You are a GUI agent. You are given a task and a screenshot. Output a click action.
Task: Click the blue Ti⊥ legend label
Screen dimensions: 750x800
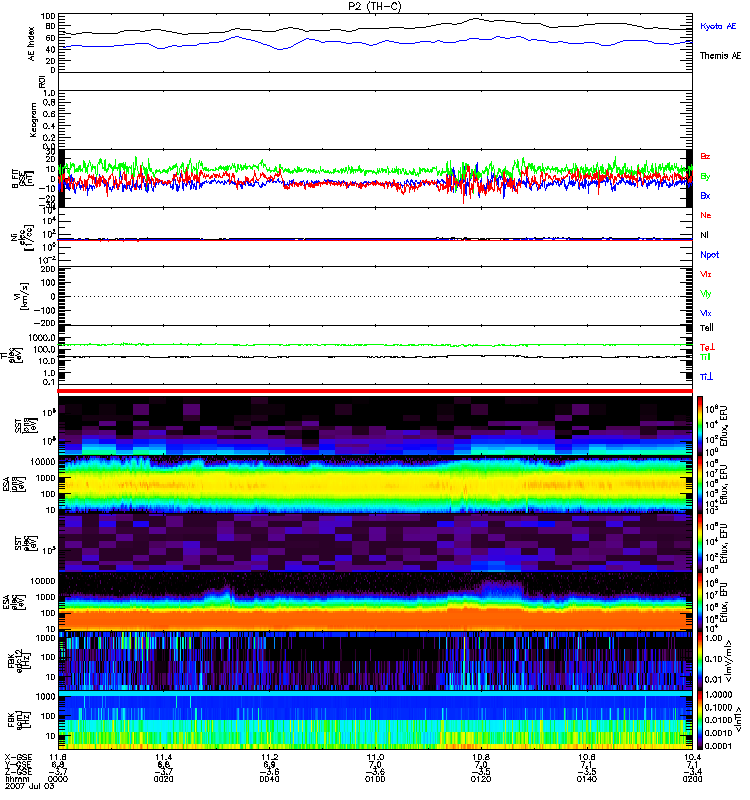click(x=706, y=377)
